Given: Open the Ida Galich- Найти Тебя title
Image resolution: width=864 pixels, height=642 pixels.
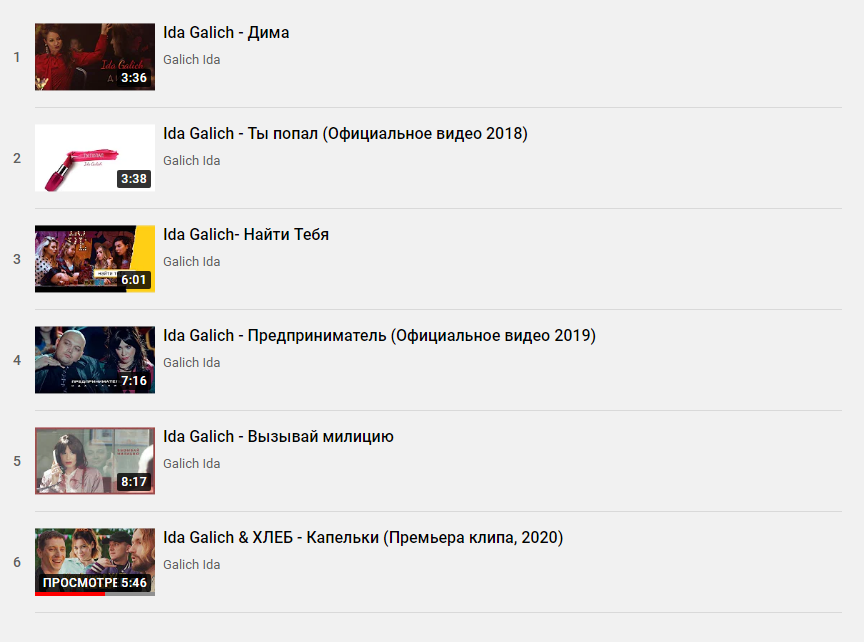Looking at the screenshot, I should (x=246, y=235).
